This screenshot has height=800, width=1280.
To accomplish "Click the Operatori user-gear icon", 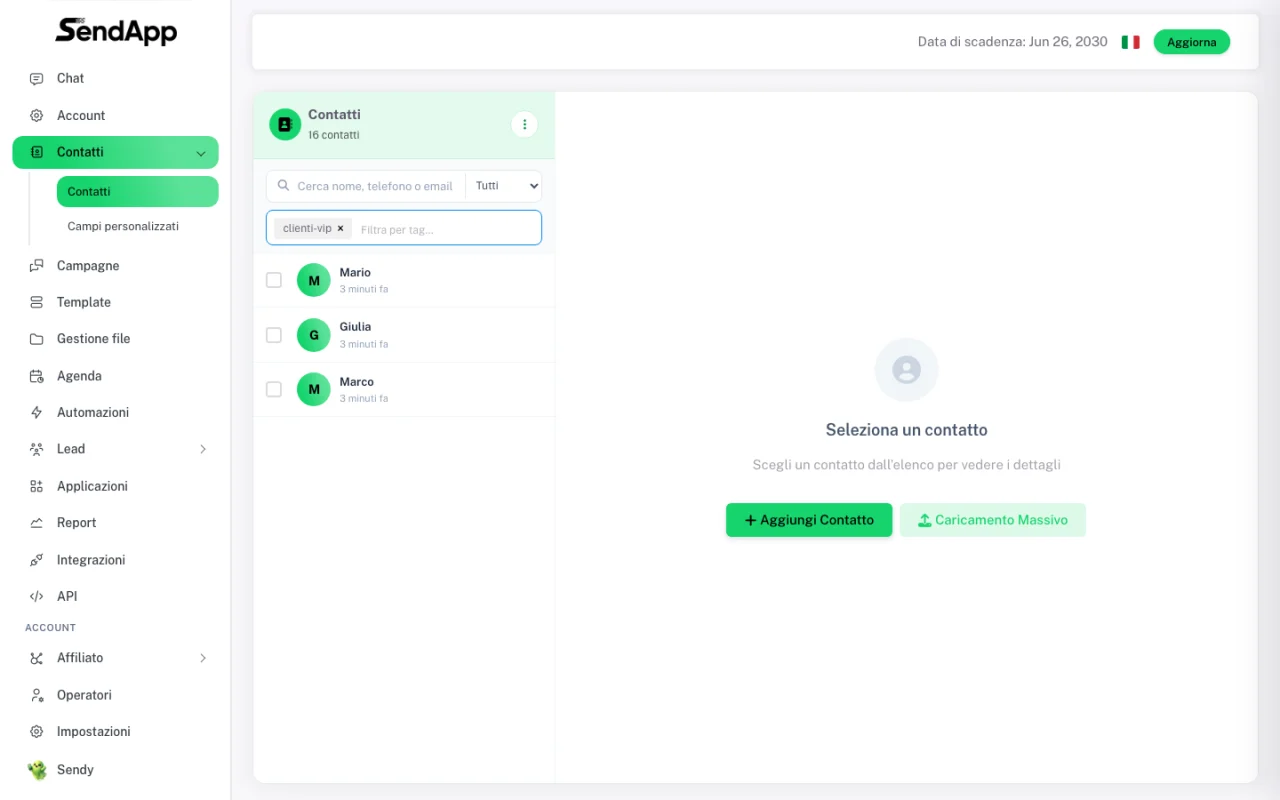I will tap(37, 695).
